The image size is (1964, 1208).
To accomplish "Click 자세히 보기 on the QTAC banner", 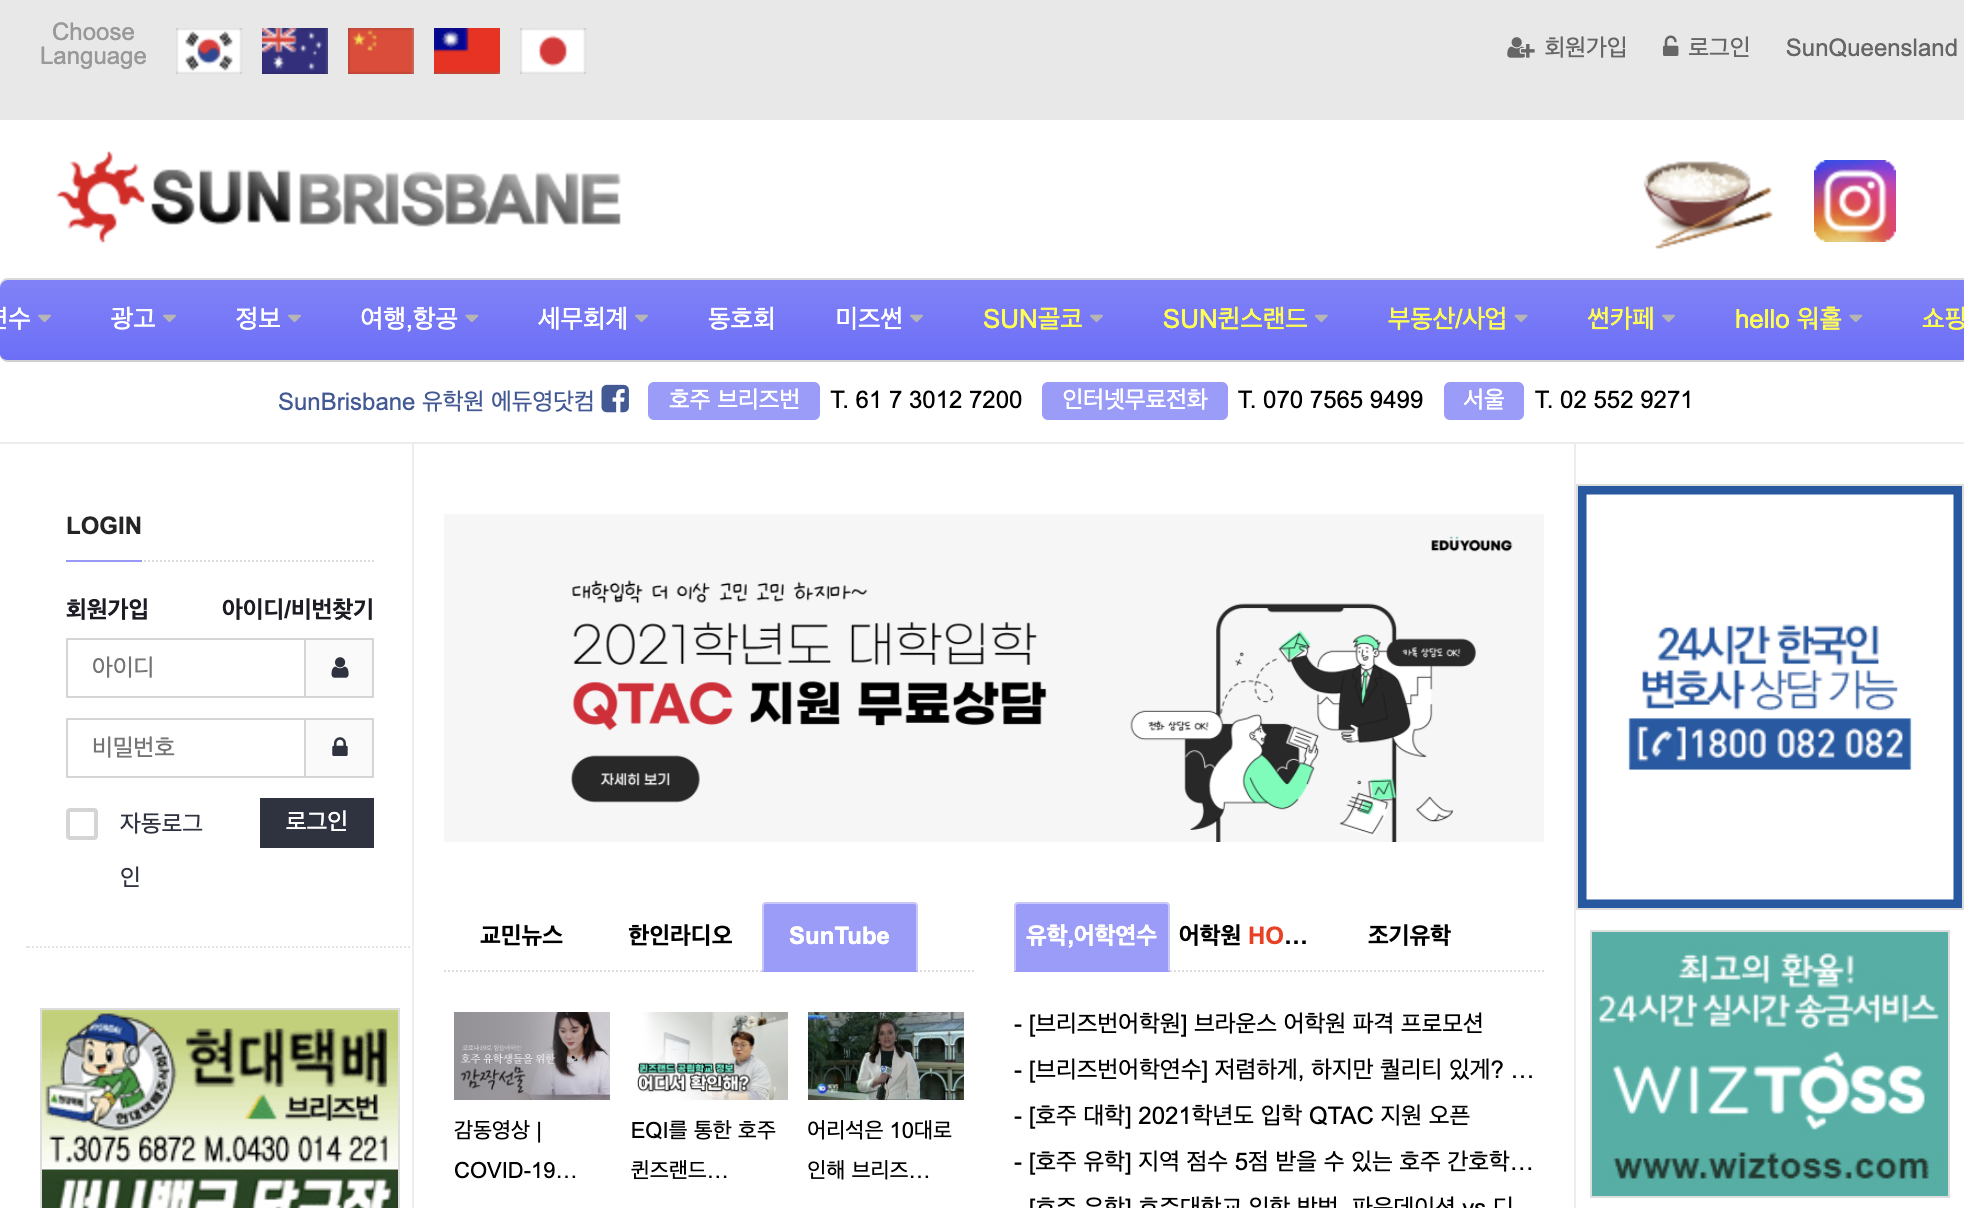I will [x=635, y=779].
